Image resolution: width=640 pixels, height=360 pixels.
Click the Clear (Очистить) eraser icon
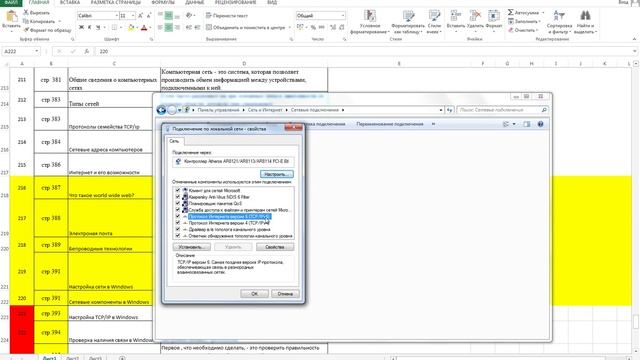pos(511,30)
